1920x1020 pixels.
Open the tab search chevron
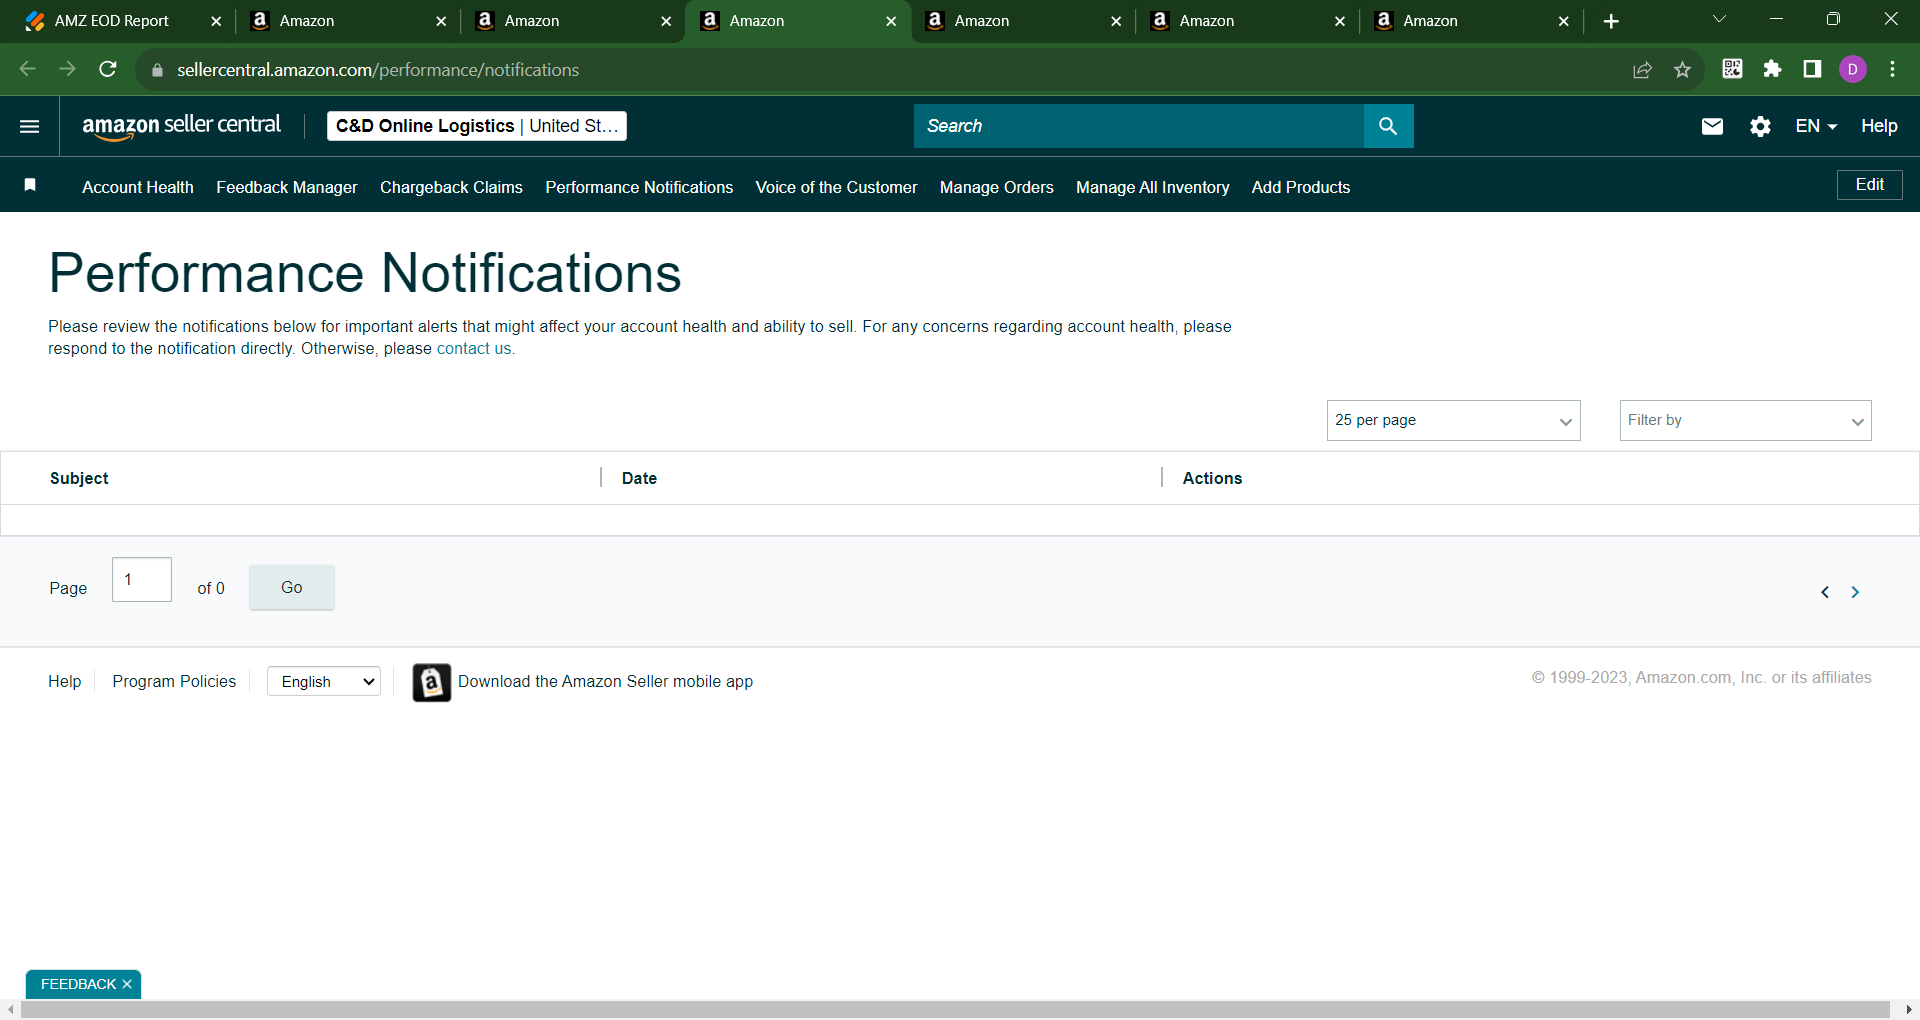[1720, 19]
